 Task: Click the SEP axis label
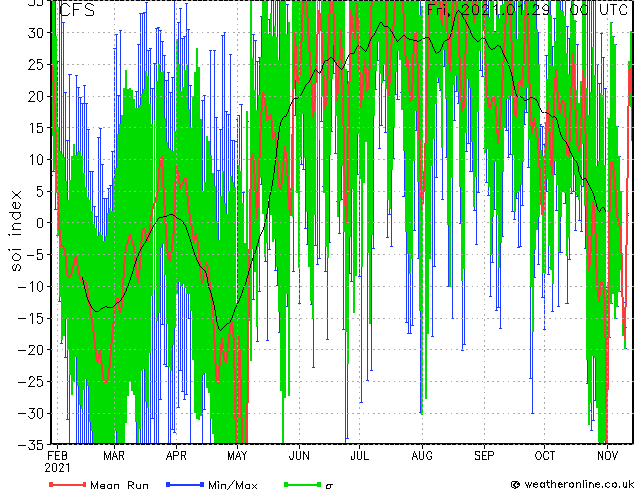click(x=484, y=456)
